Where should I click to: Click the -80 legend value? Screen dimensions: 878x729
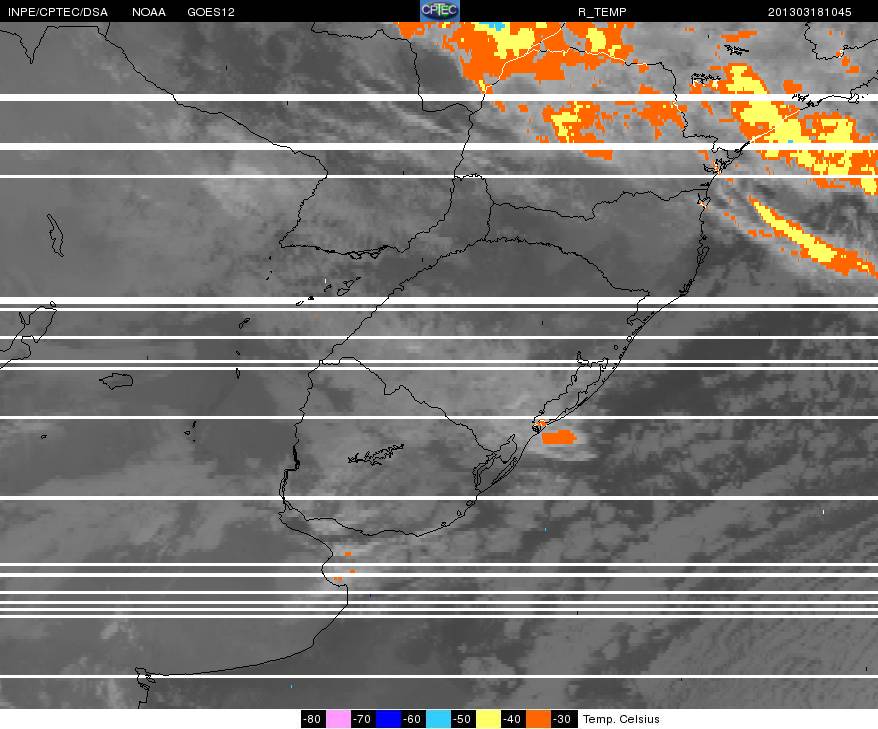(x=313, y=719)
